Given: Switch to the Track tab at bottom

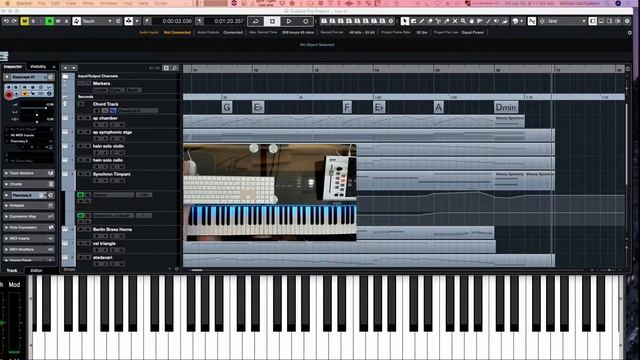Looking at the screenshot, I should tap(12, 271).
